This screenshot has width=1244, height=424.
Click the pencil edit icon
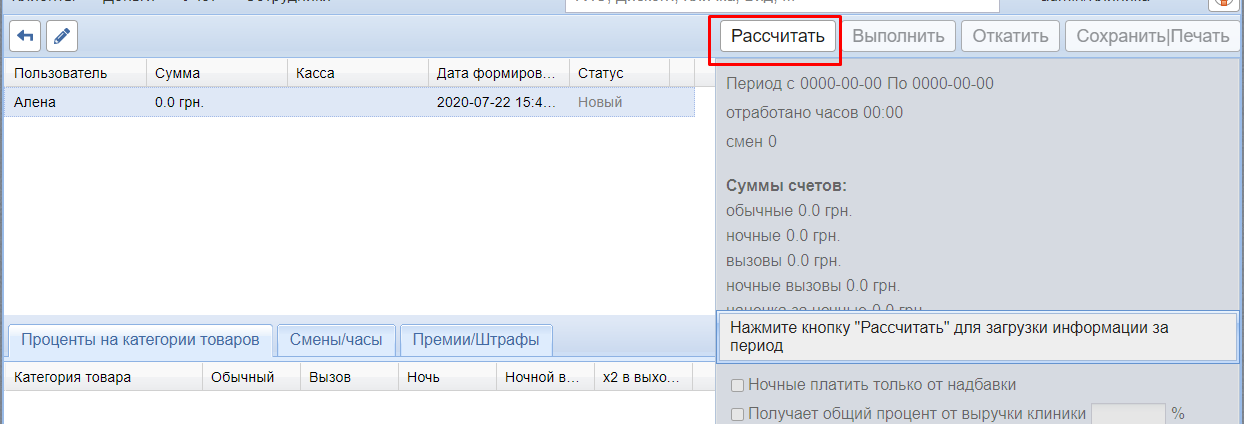(x=62, y=36)
